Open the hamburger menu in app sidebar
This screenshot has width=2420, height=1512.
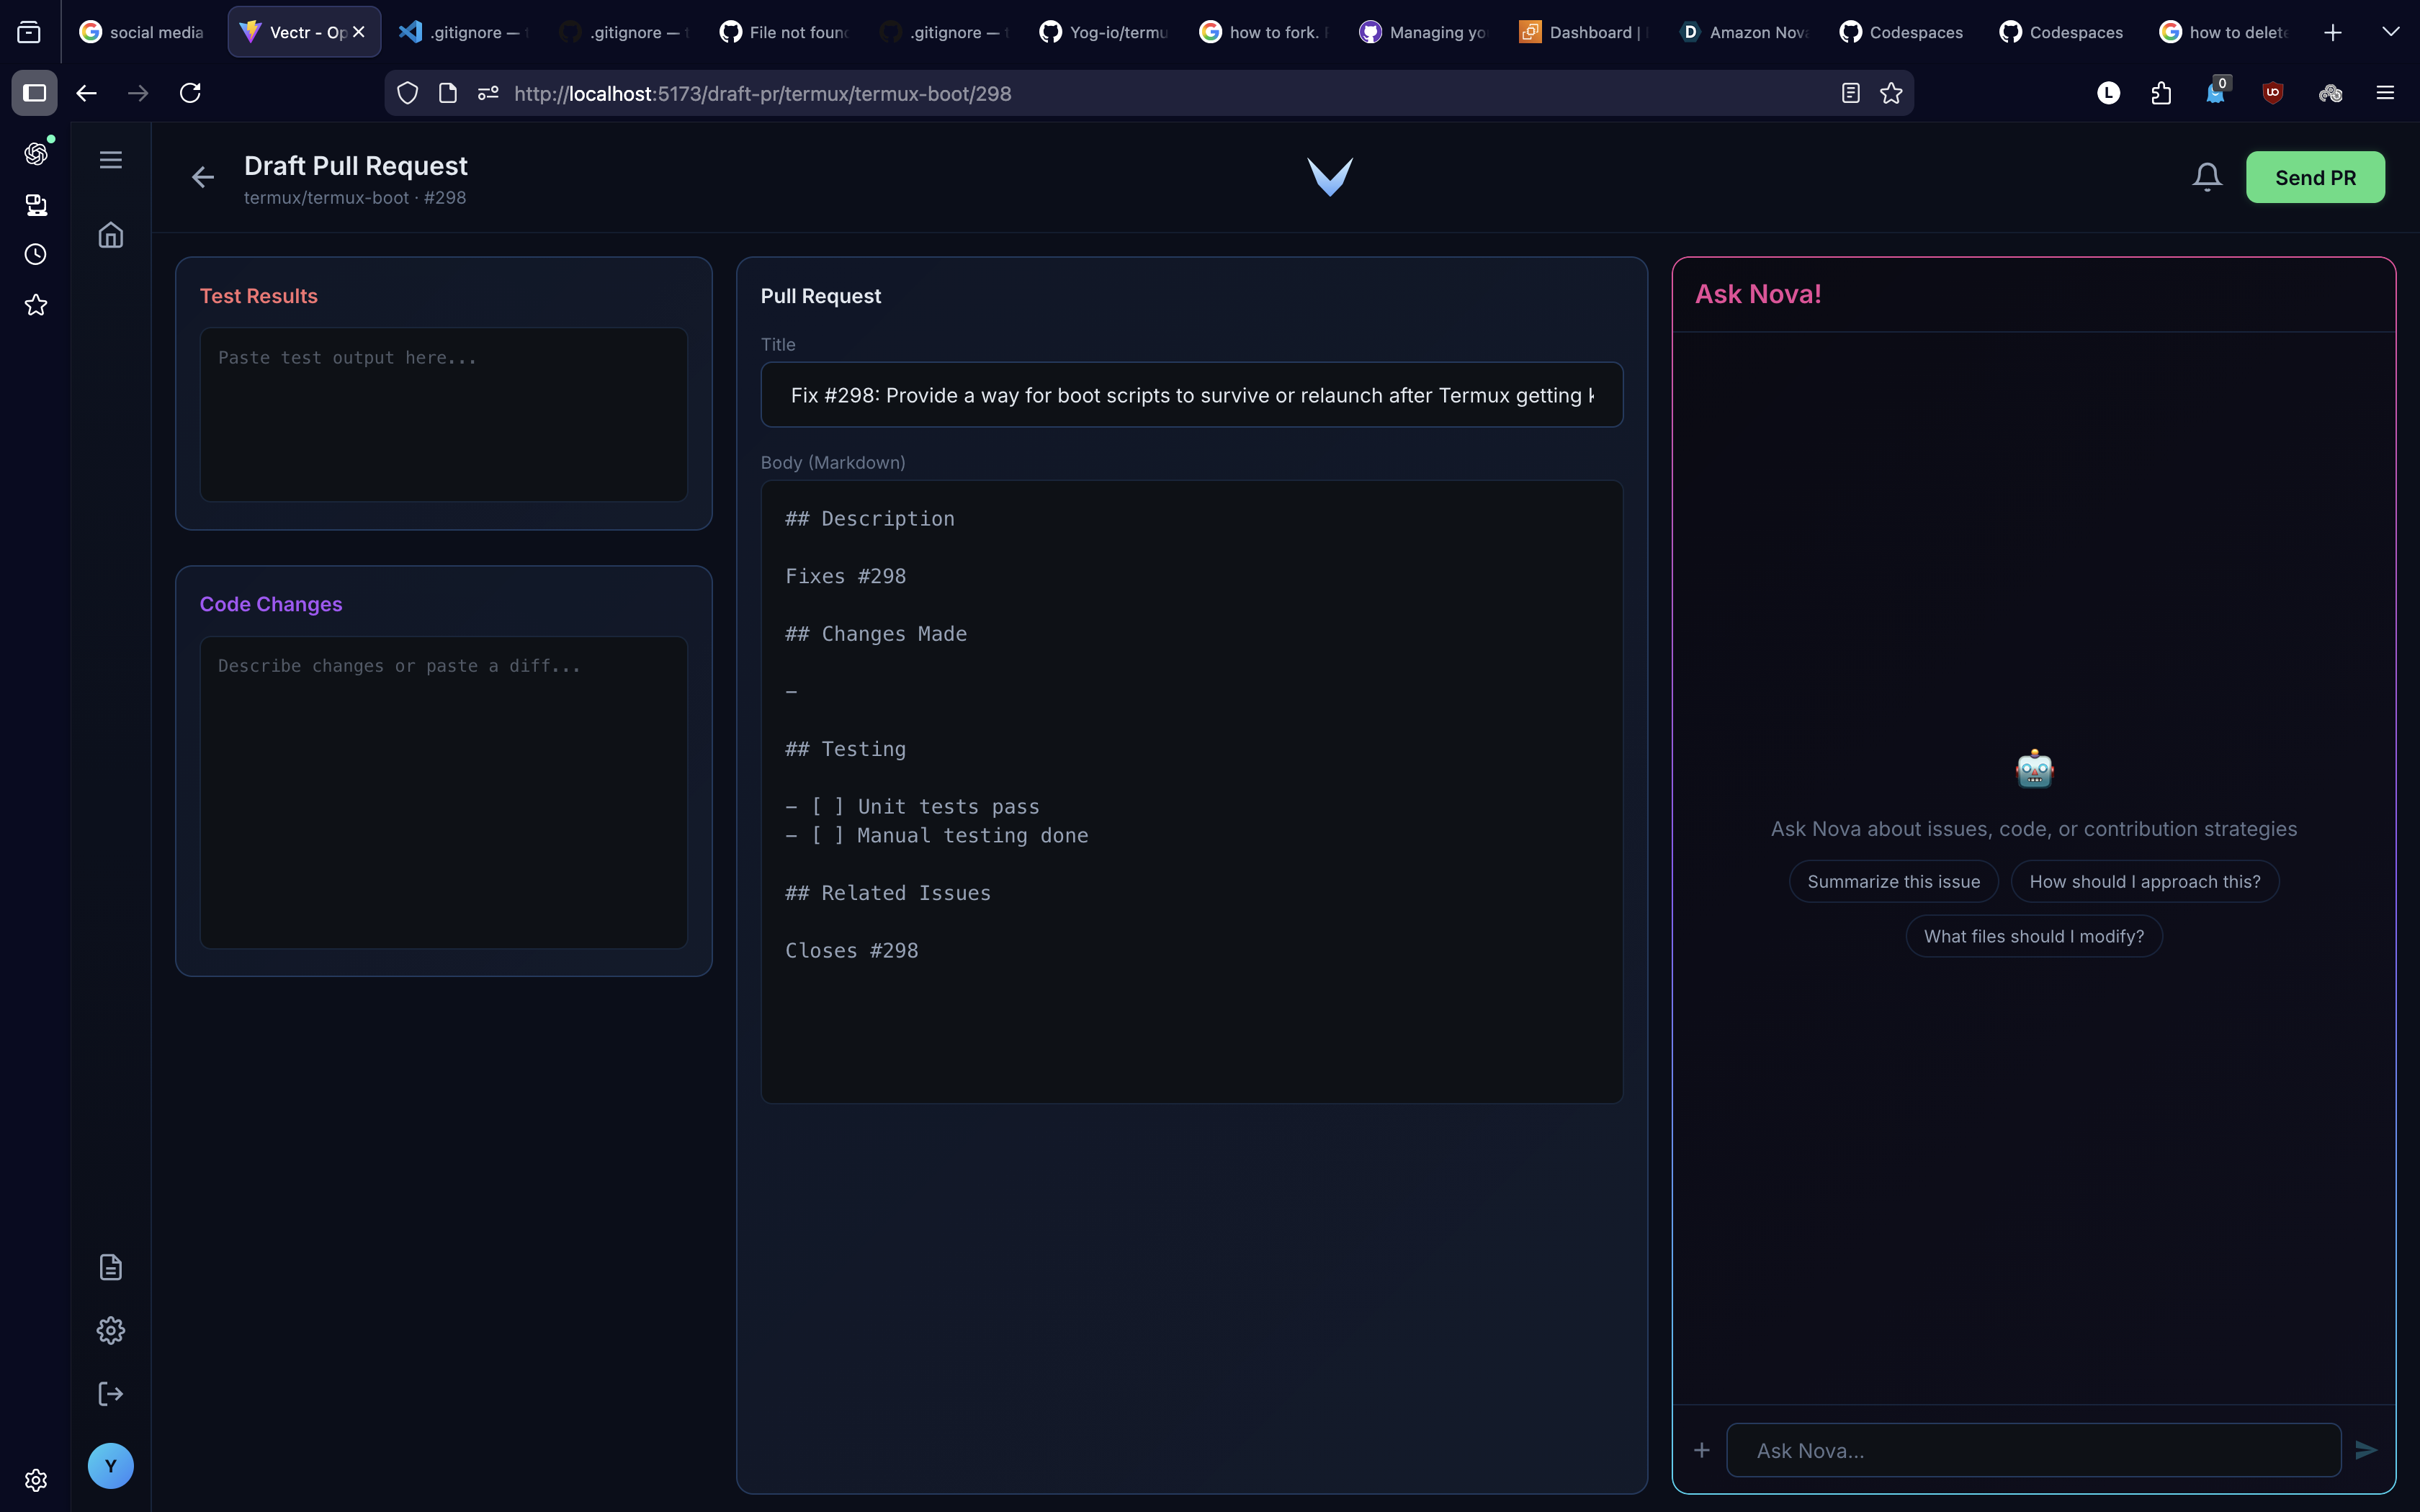tap(110, 160)
